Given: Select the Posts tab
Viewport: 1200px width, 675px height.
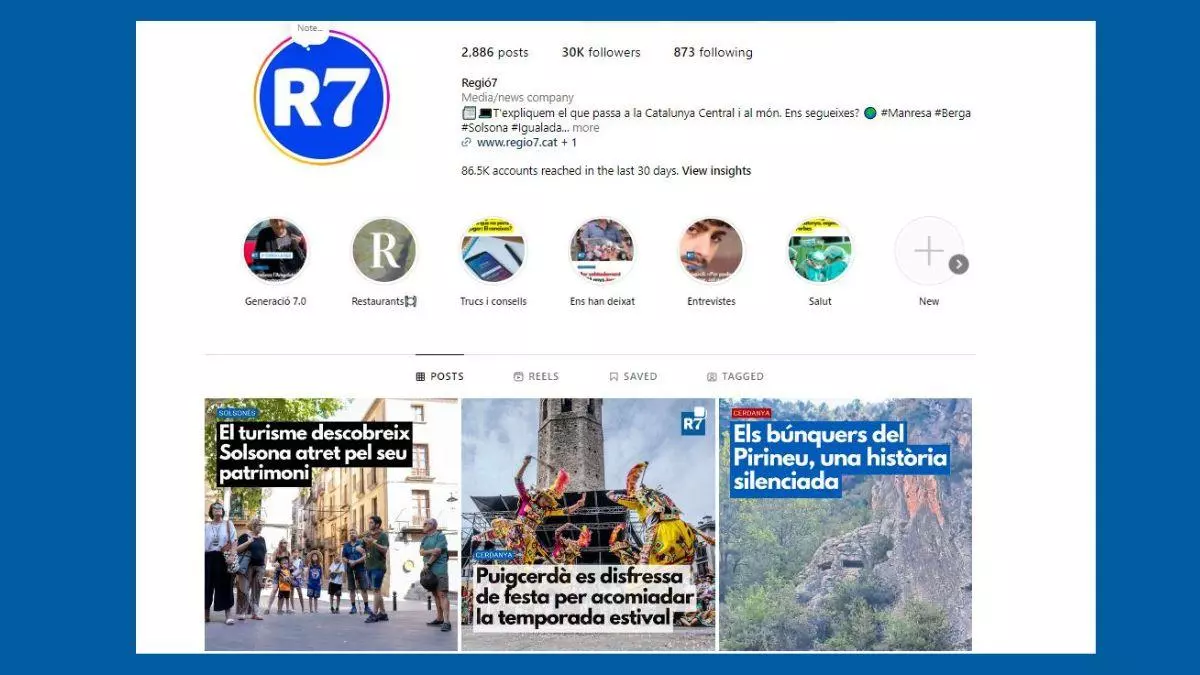Looking at the screenshot, I should [x=440, y=377].
